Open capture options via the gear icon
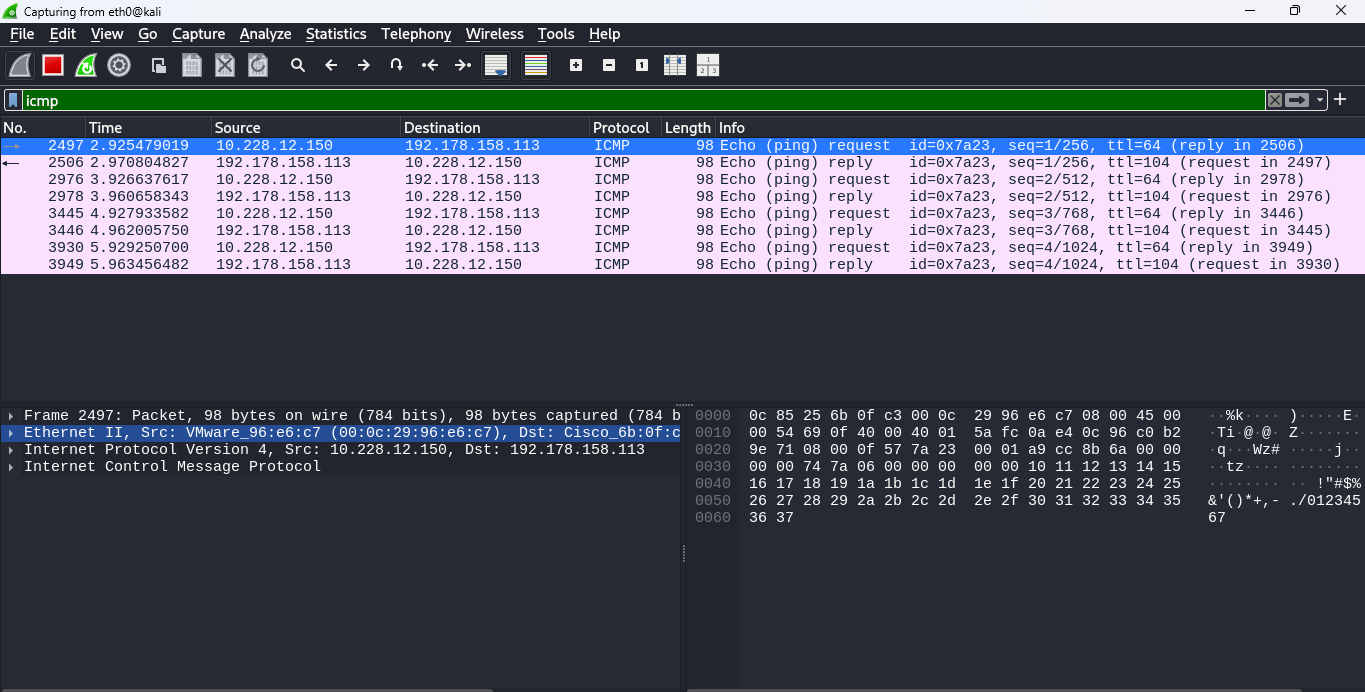This screenshot has width=1365, height=692. click(119, 65)
